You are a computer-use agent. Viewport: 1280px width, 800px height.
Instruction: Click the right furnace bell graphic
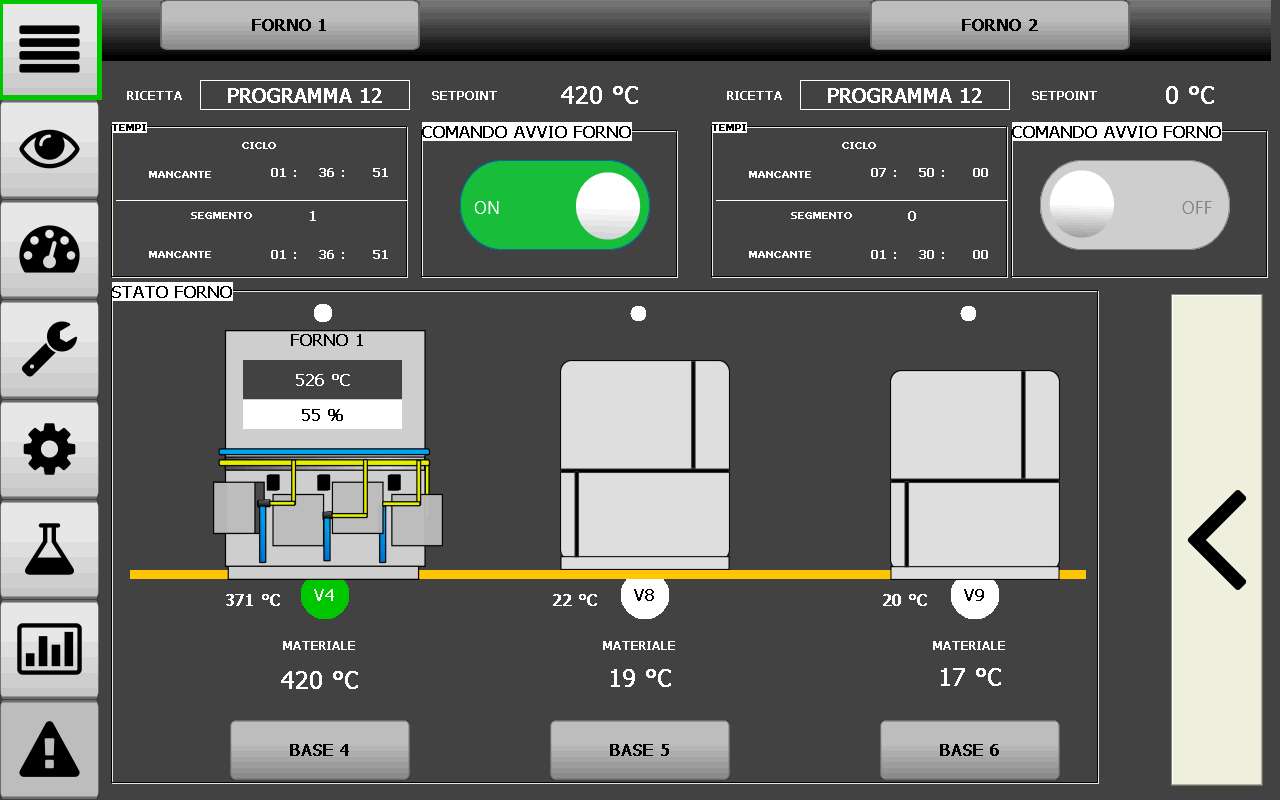[975, 475]
